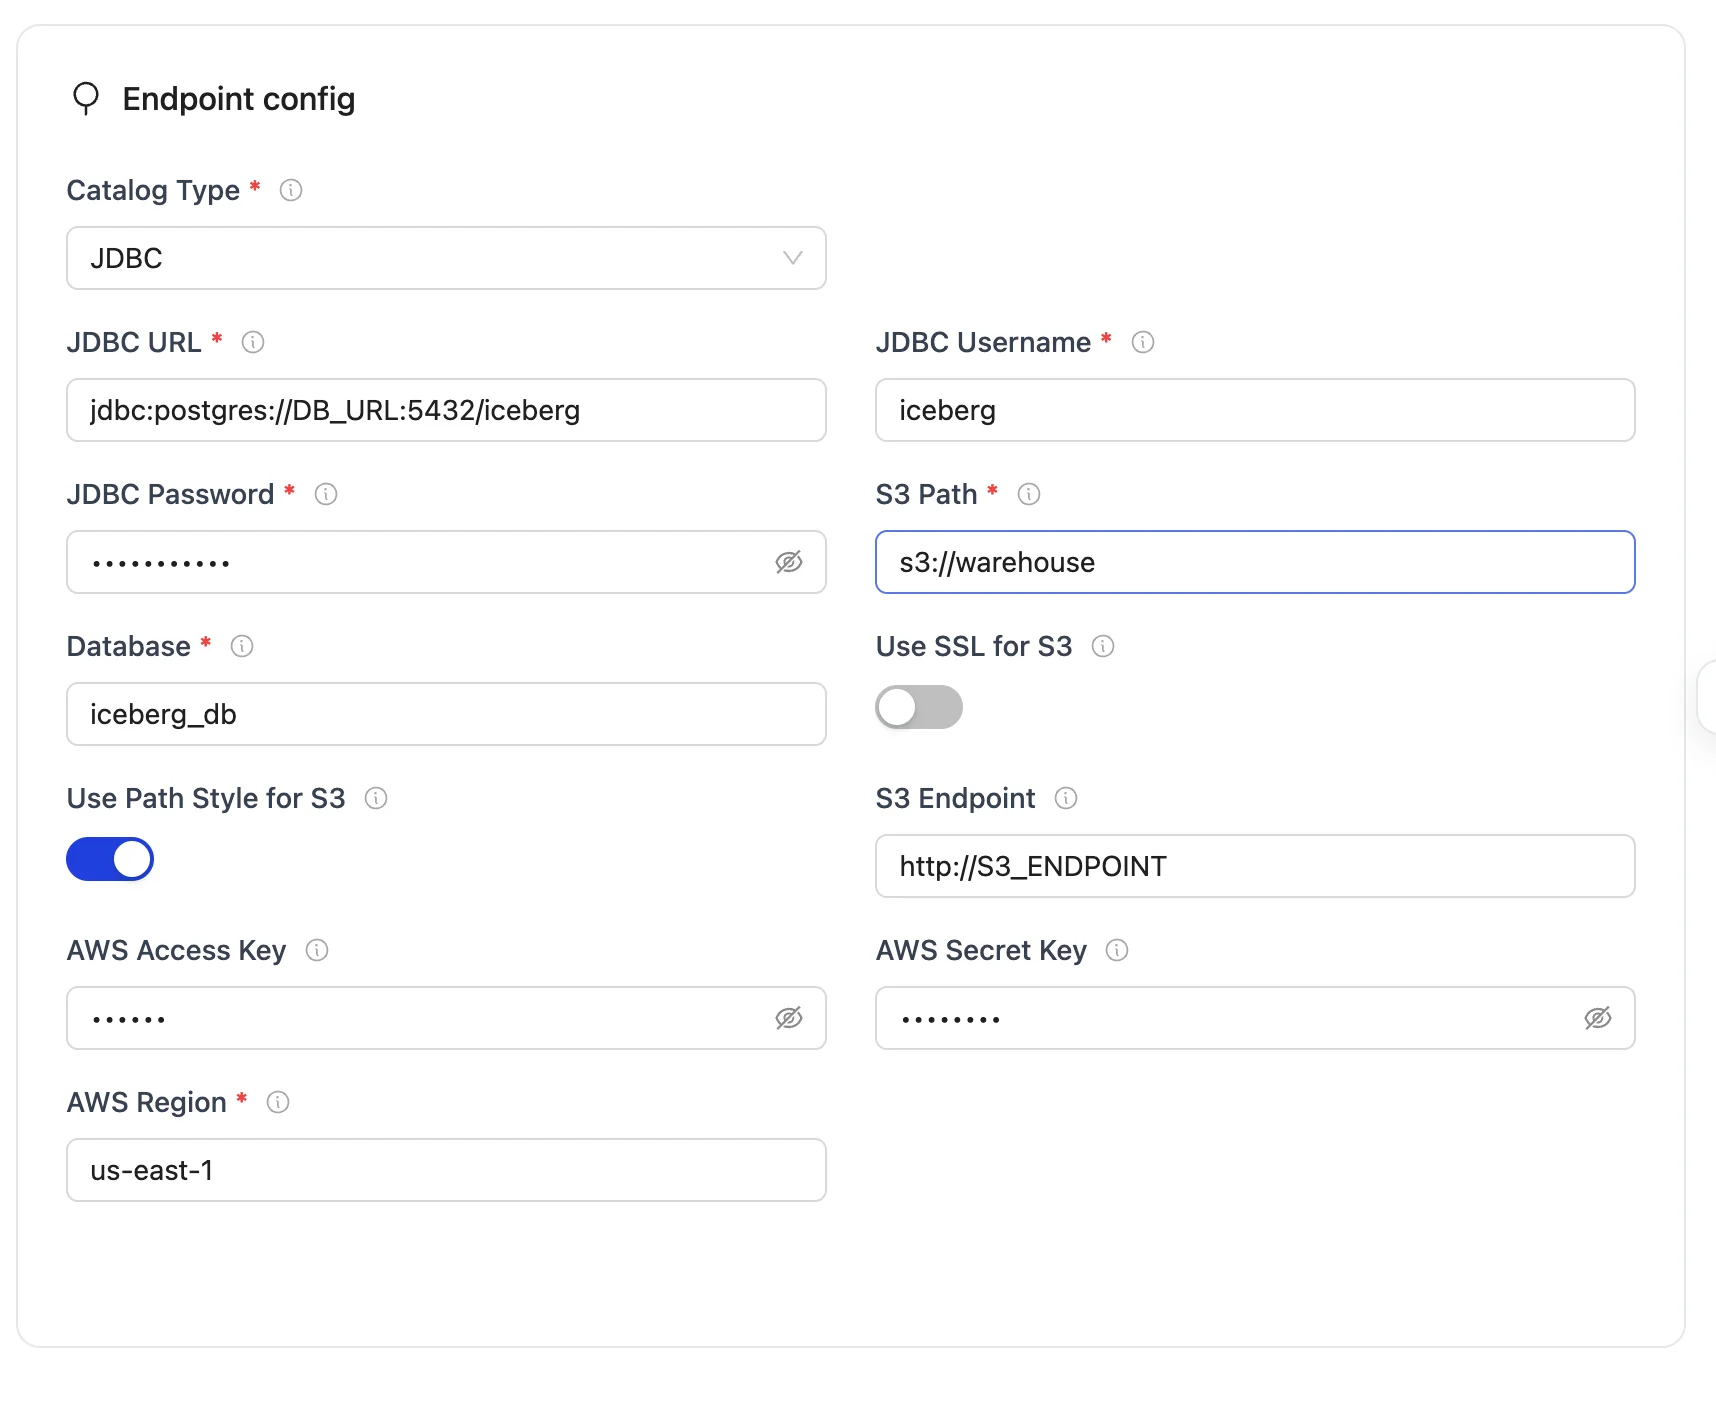Click the Database iceberg_db input
Image resolution: width=1716 pixels, height=1402 pixels.
tap(446, 714)
